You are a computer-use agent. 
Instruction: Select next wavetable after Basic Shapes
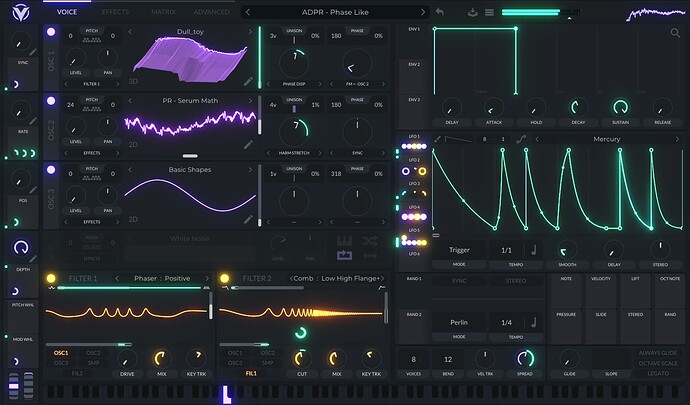click(250, 169)
